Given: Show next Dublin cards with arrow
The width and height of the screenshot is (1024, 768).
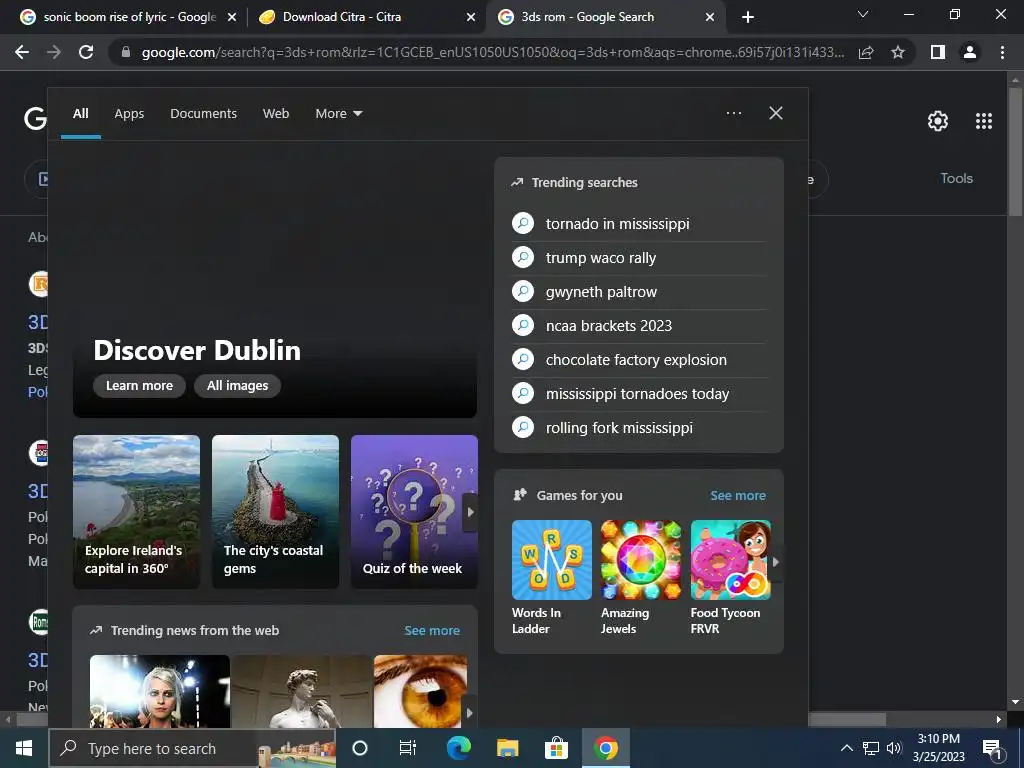Looking at the screenshot, I should click(x=470, y=512).
